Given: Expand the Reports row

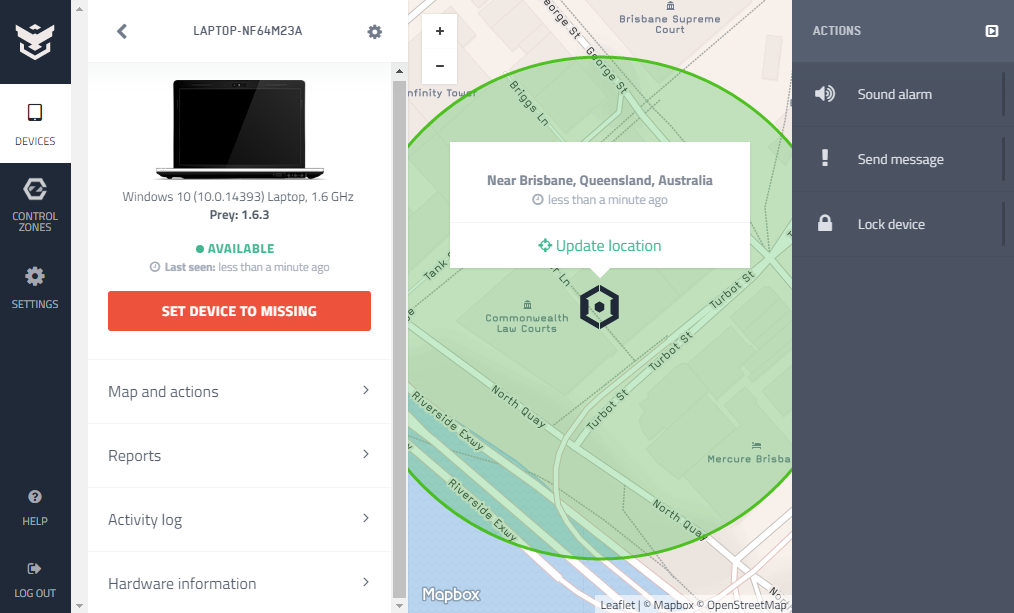Looking at the screenshot, I should 239,455.
